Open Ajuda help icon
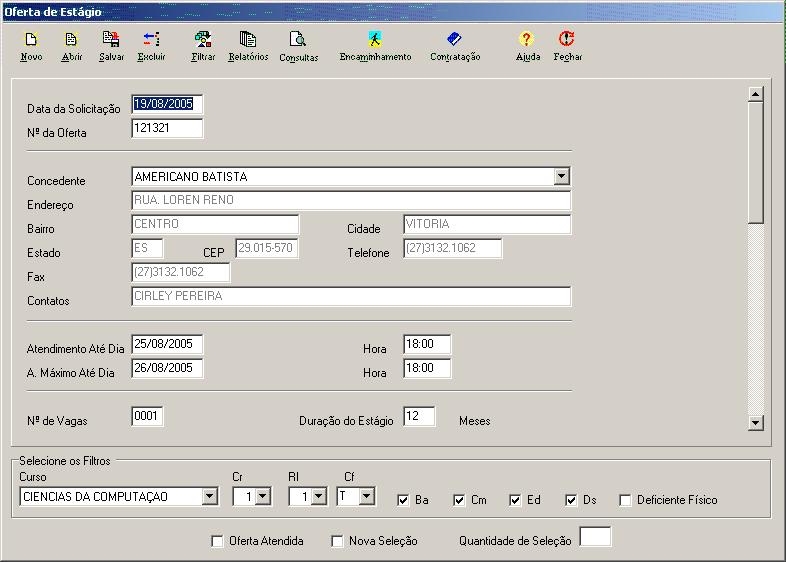 (526, 40)
